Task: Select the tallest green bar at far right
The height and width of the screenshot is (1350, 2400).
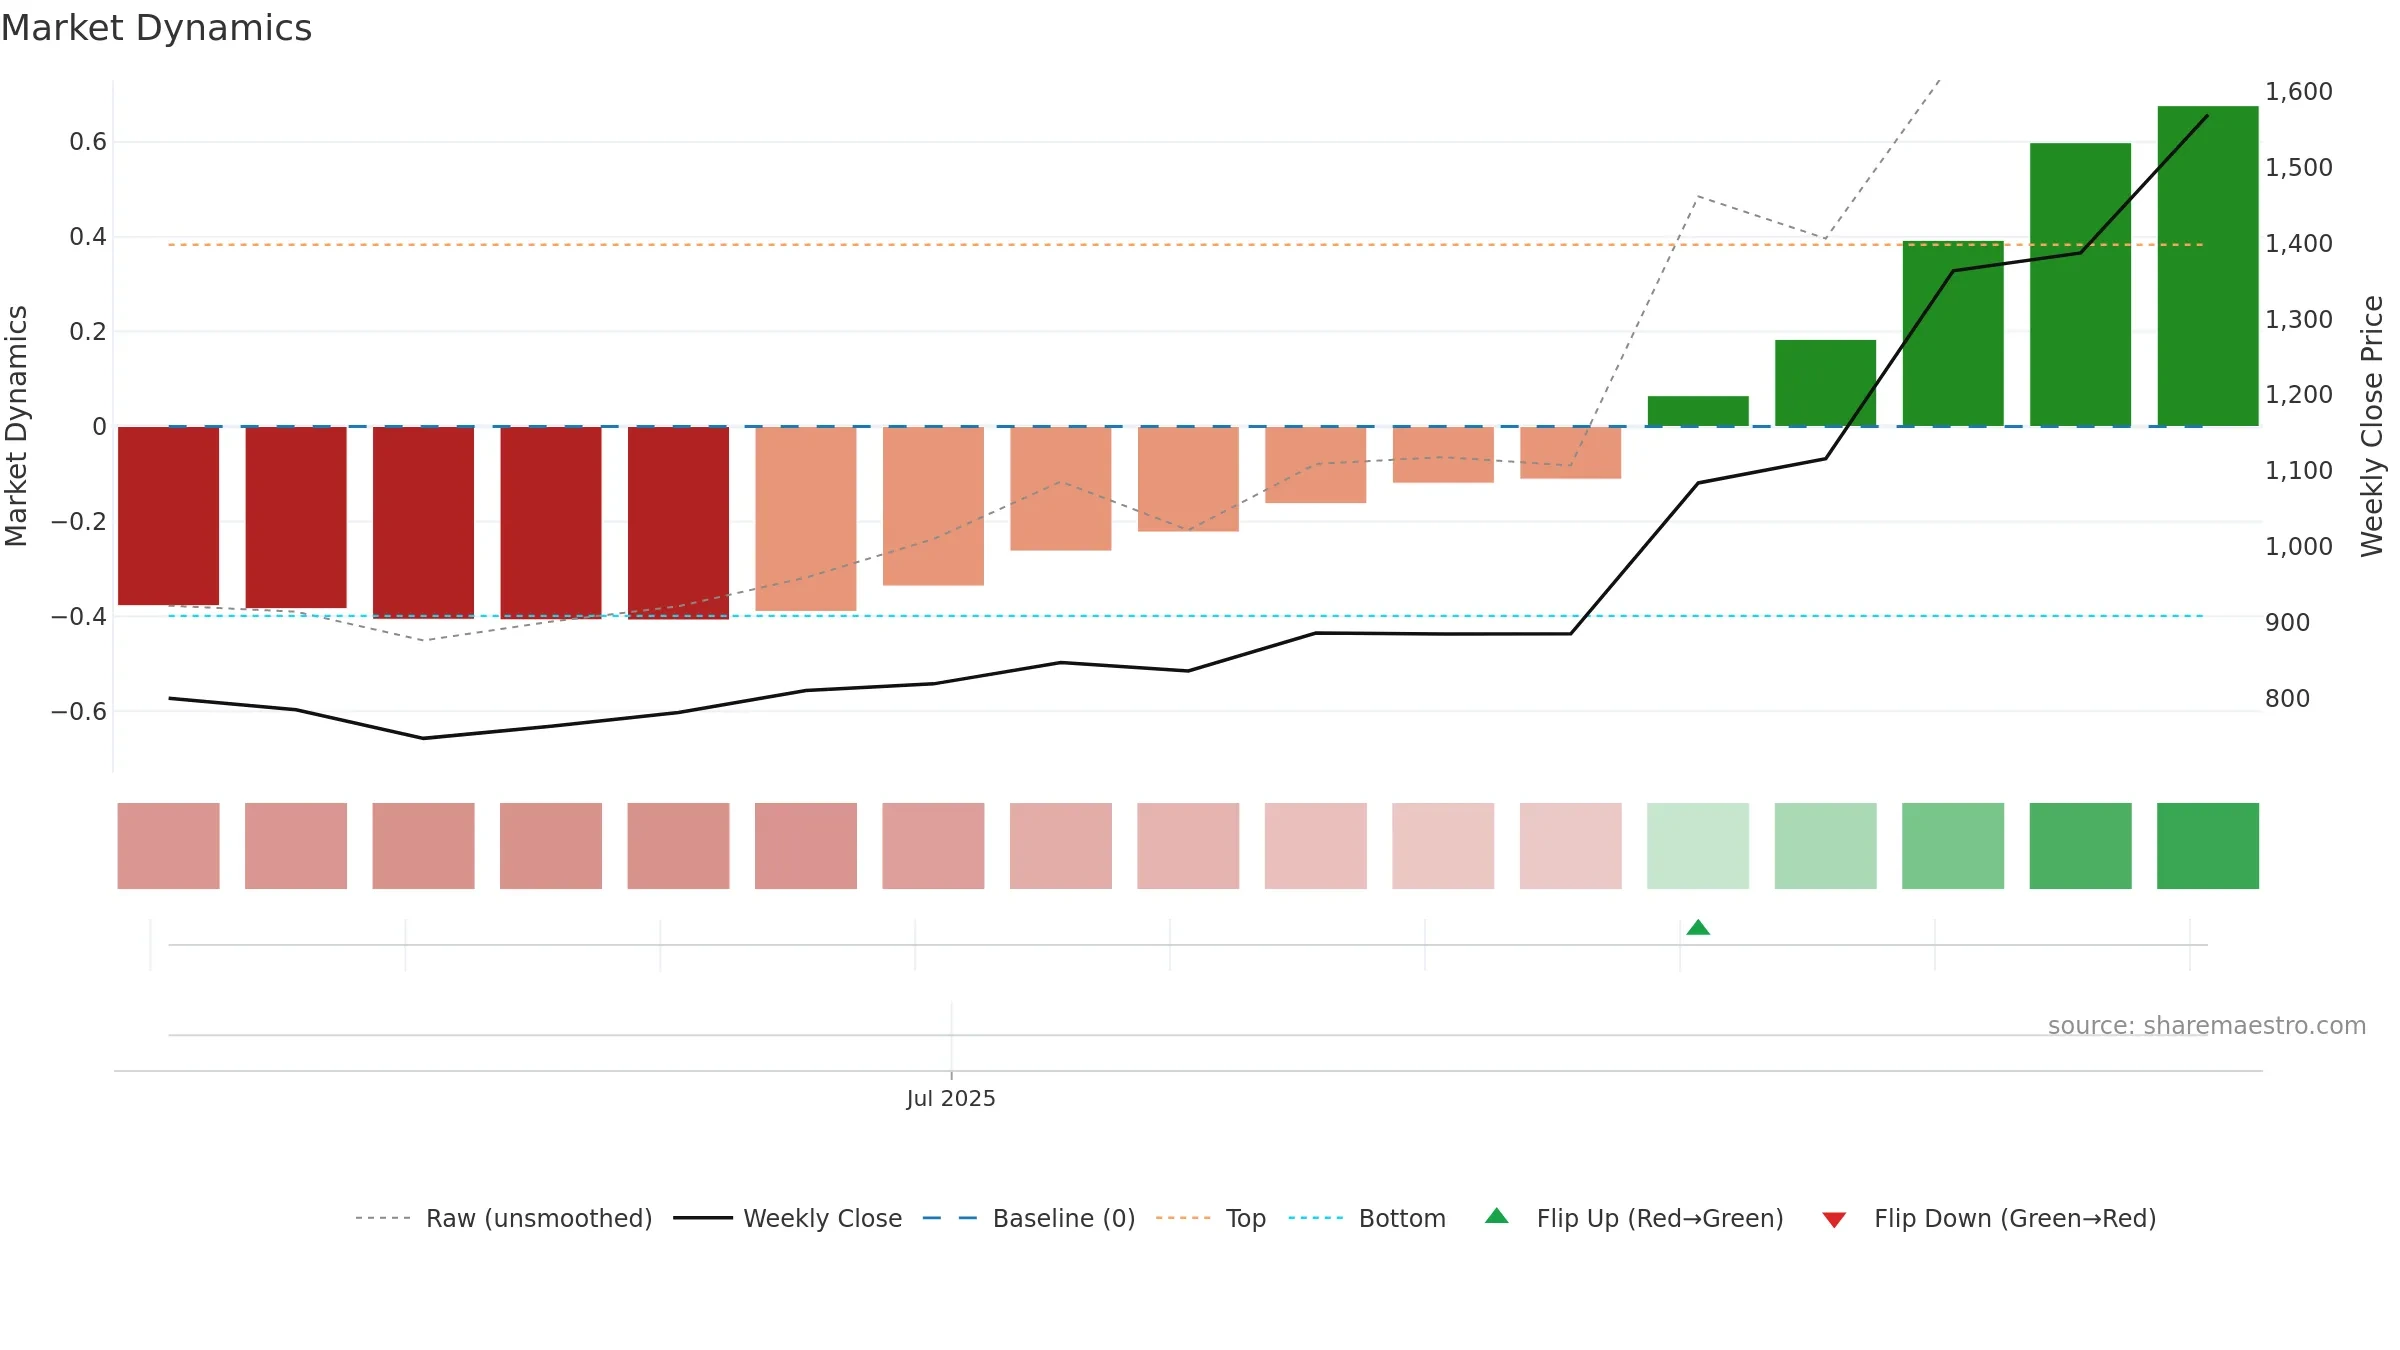Action: (x=2208, y=266)
